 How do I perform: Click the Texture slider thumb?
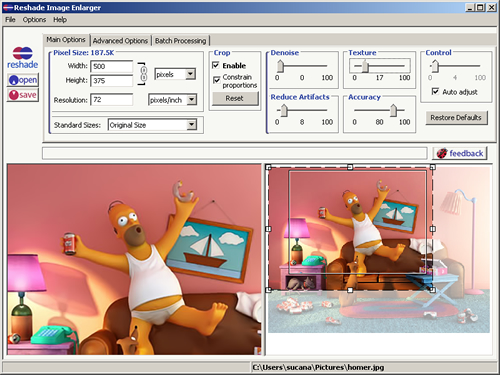pyautogui.click(x=365, y=66)
